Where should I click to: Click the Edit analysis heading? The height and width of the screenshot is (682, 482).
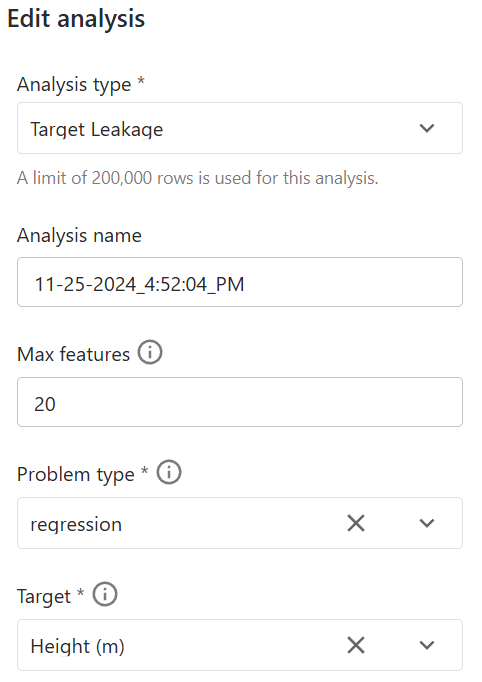click(x=76, y=19)
